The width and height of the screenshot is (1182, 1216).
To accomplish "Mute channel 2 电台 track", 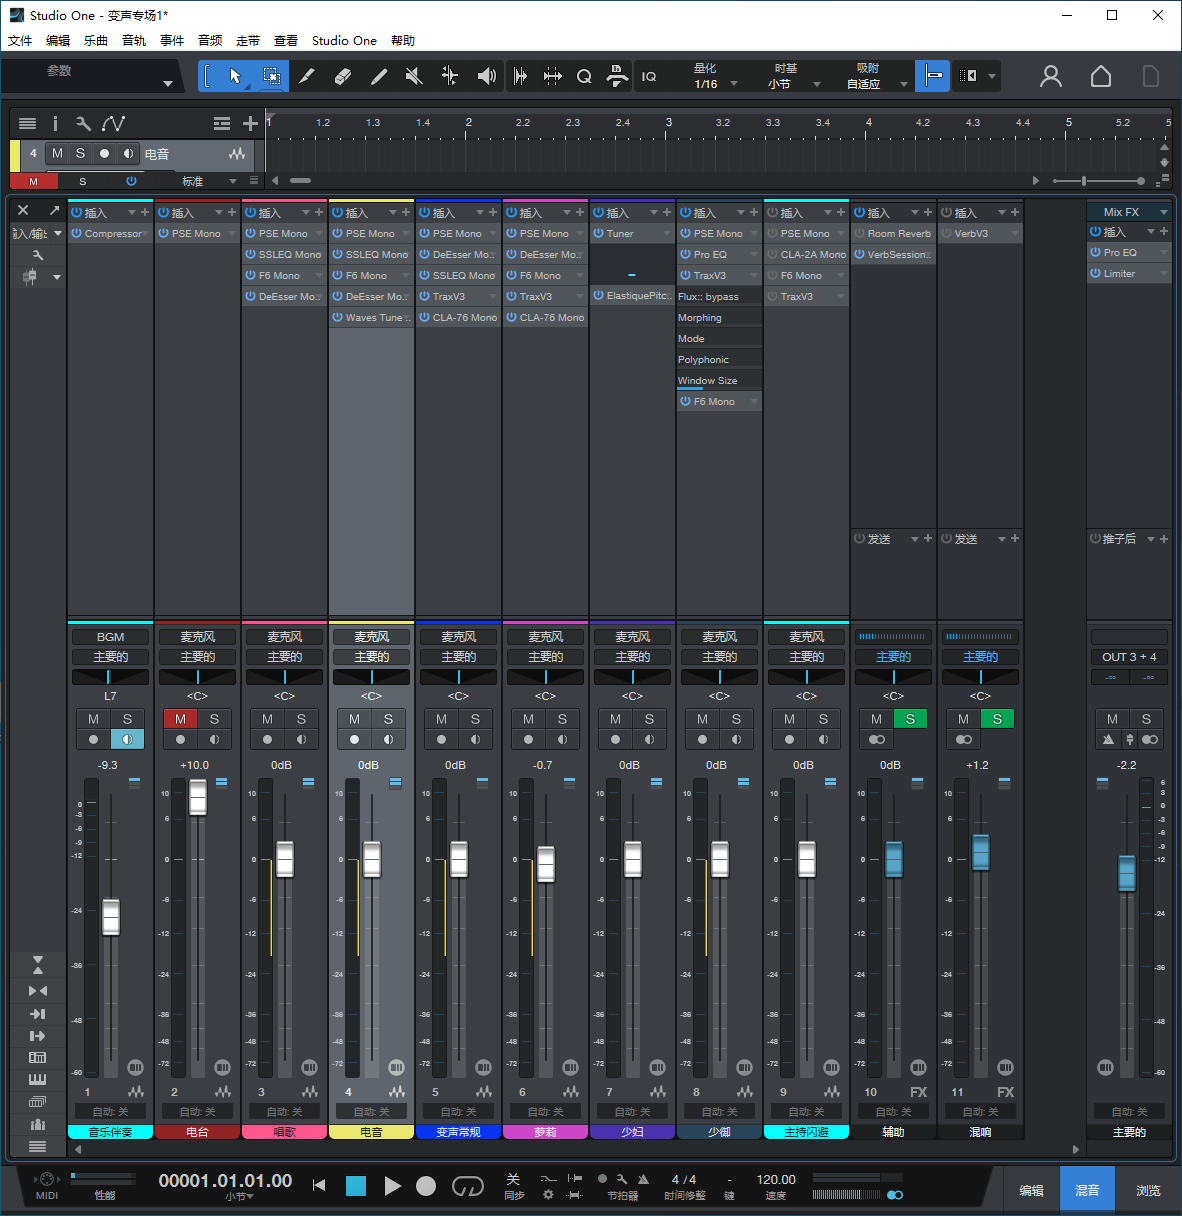I will click(180, 718).
